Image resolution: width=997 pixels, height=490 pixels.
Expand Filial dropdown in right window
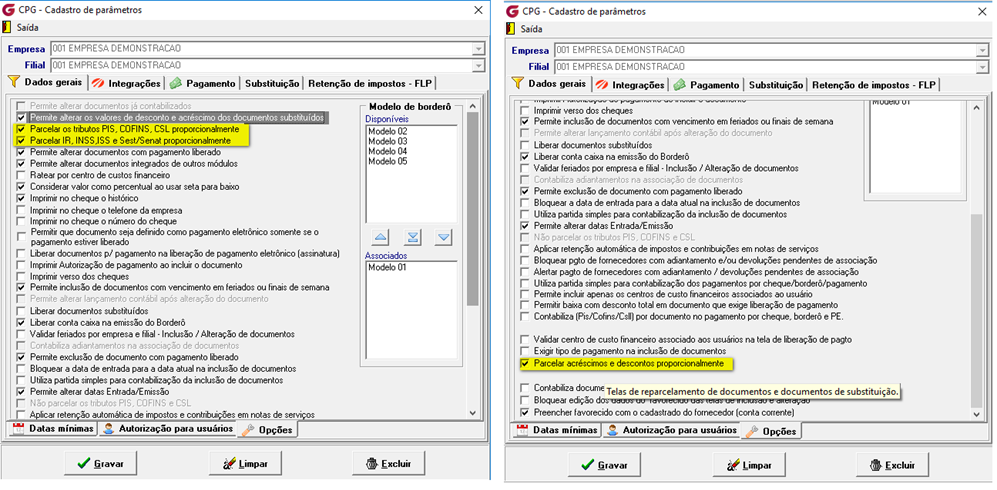982,66
